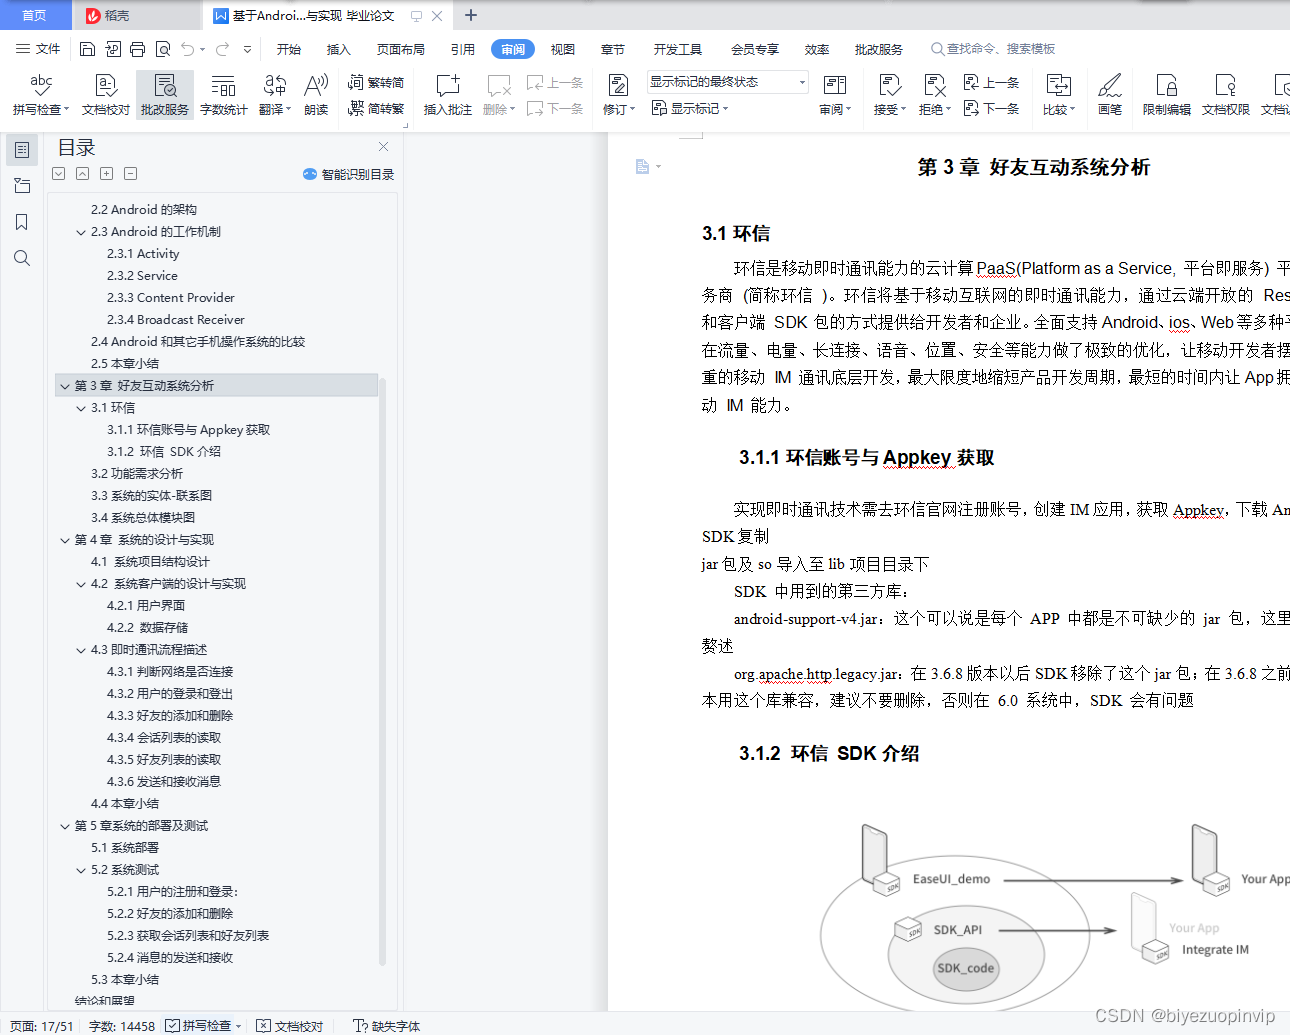Screen dimensions: 1290x1035
Task: Click the minus heading level icon under 目录
Action: coord(130,173)
